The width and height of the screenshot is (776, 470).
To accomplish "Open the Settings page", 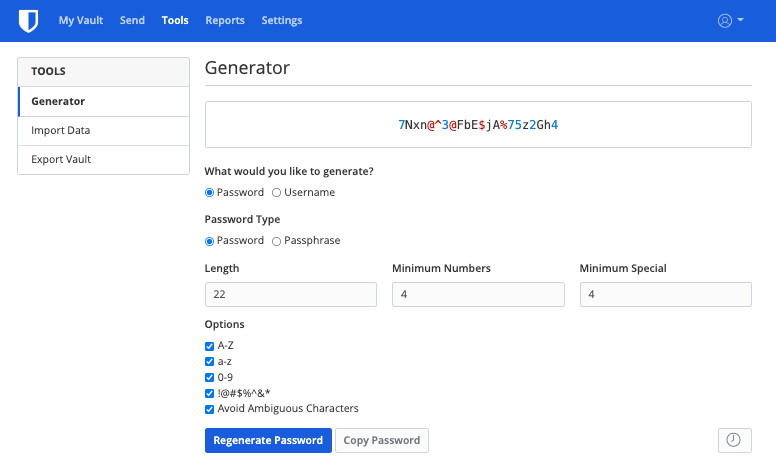I will 282,20.
